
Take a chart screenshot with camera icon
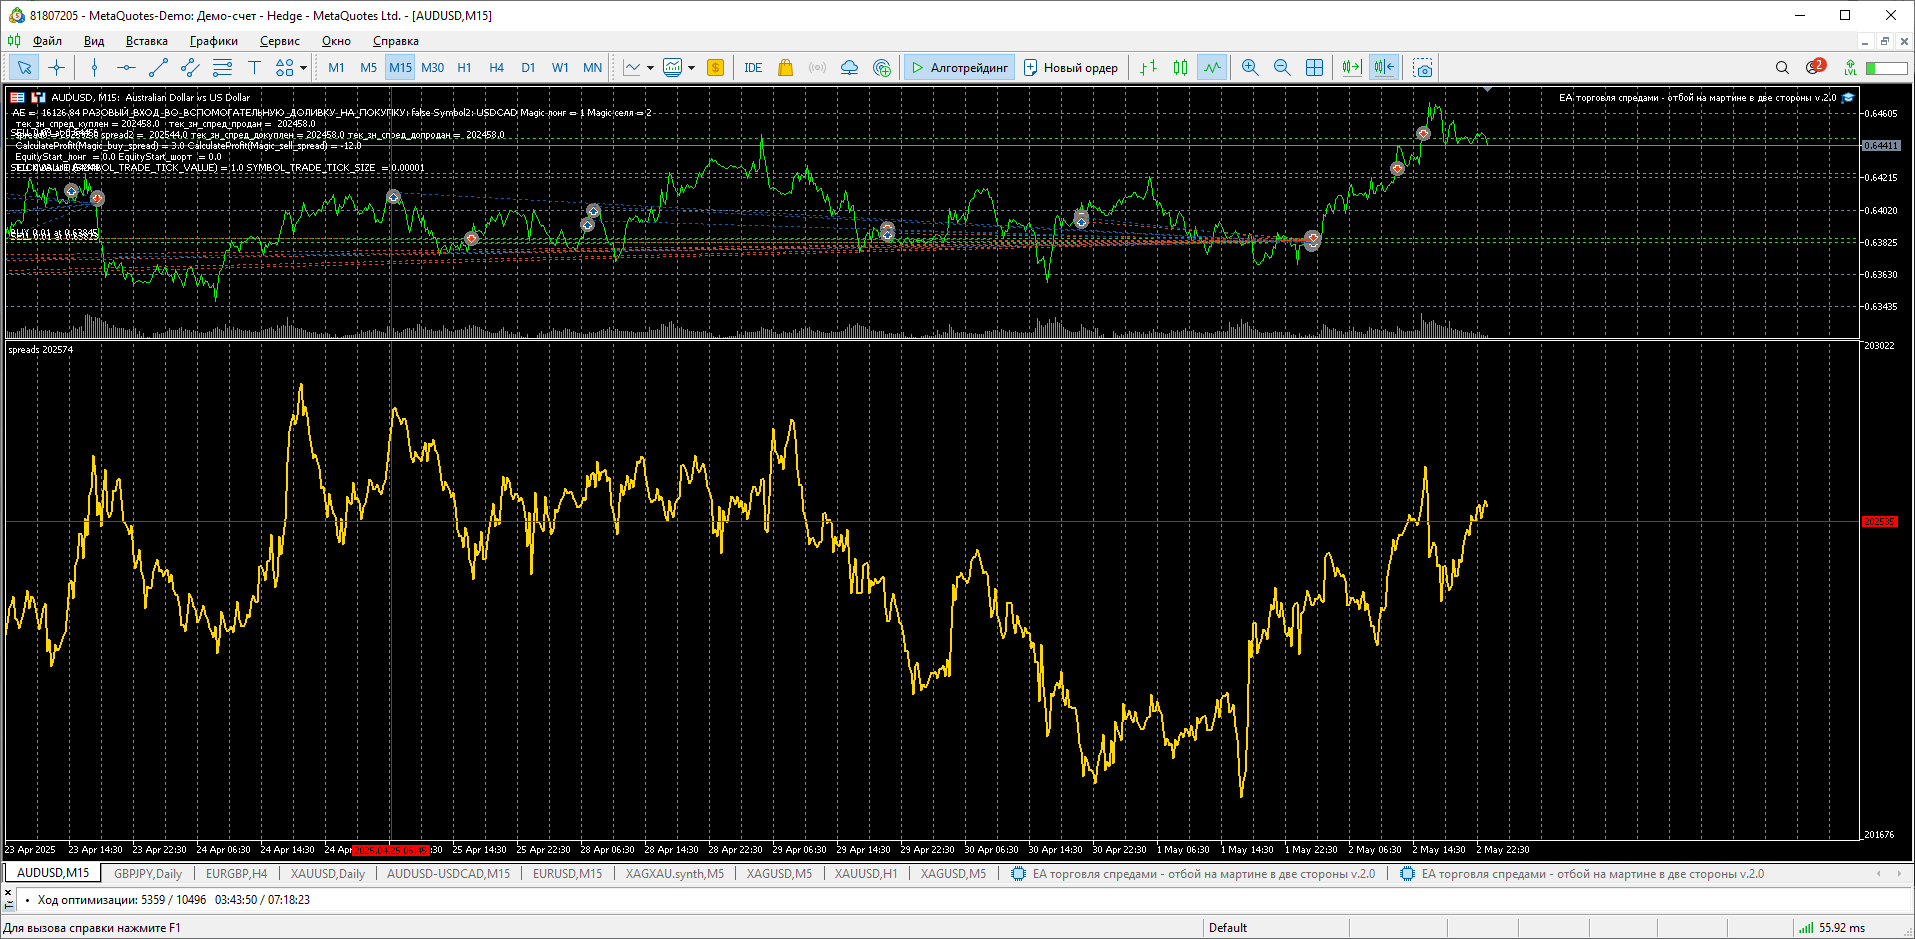[x=1423, y=68]
